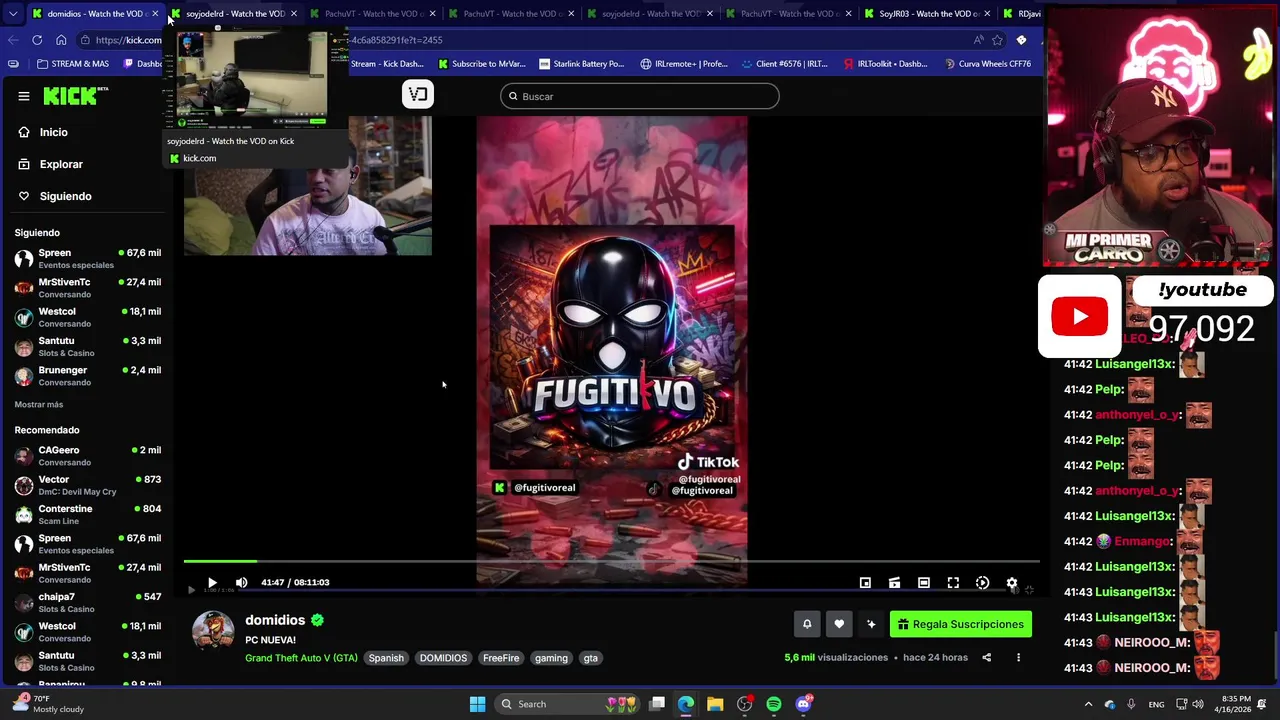
Task: Go to browser home icon
Action: 61,40
